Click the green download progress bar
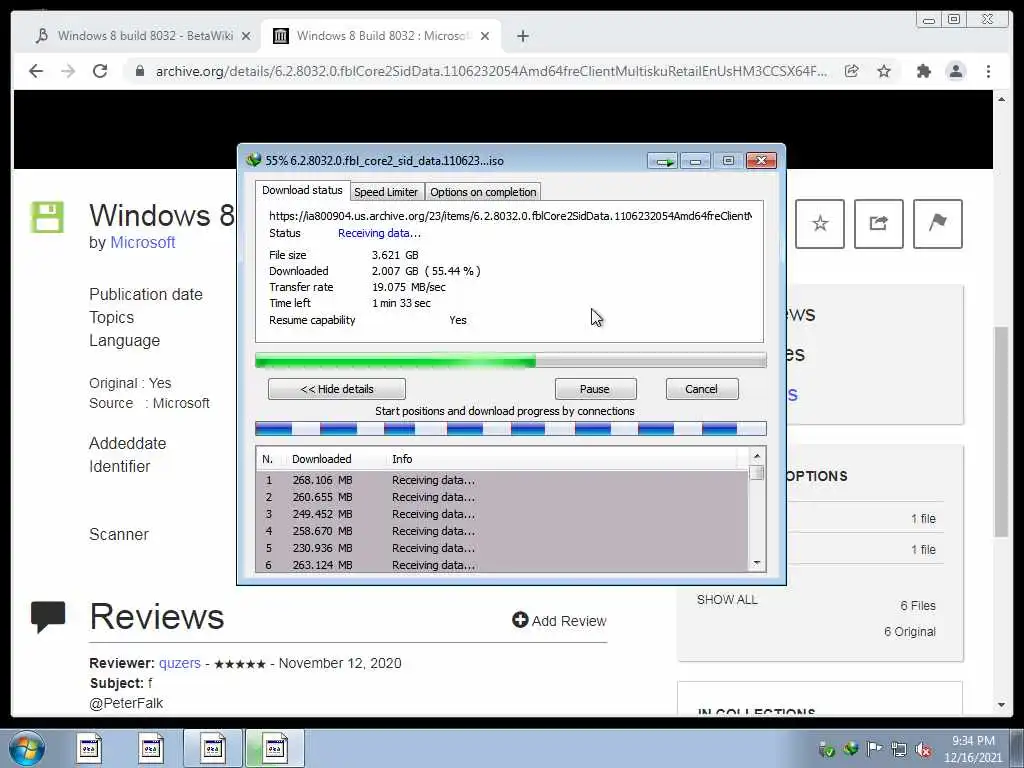This screenshot has height=768, width=1024. point(511,360)
